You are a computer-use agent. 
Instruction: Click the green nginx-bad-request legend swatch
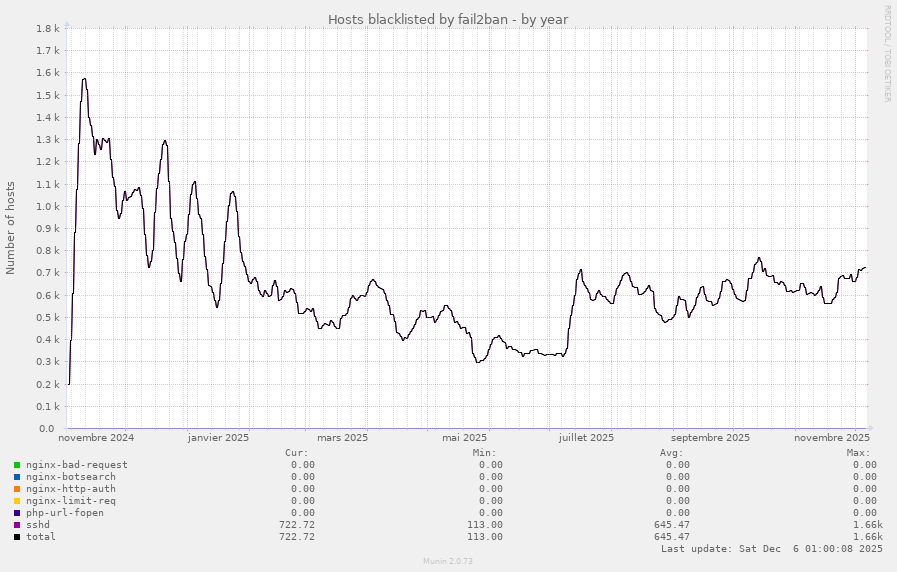(17, 465)
